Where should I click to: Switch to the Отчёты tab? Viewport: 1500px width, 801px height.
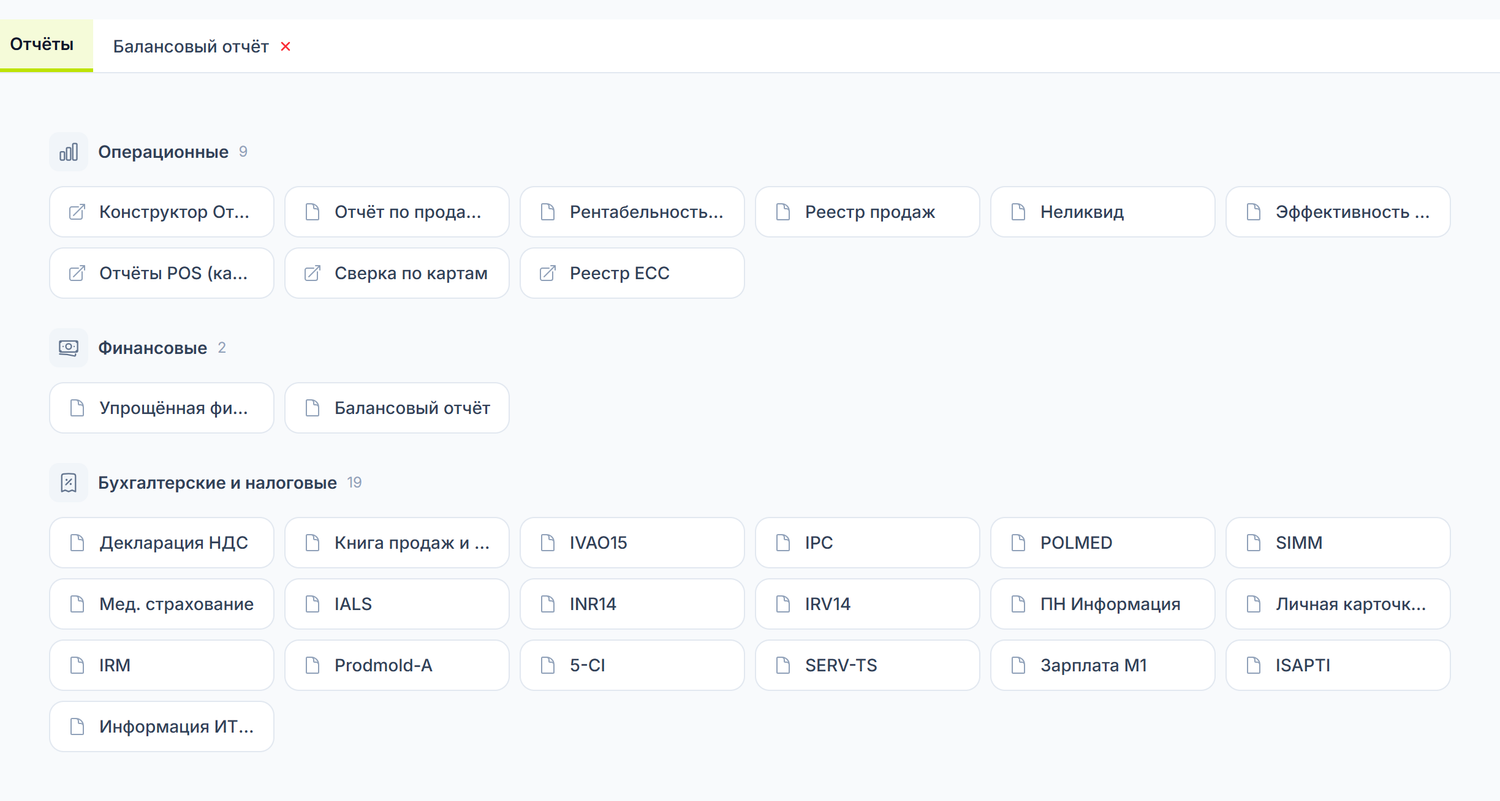(x=46, y=45)
